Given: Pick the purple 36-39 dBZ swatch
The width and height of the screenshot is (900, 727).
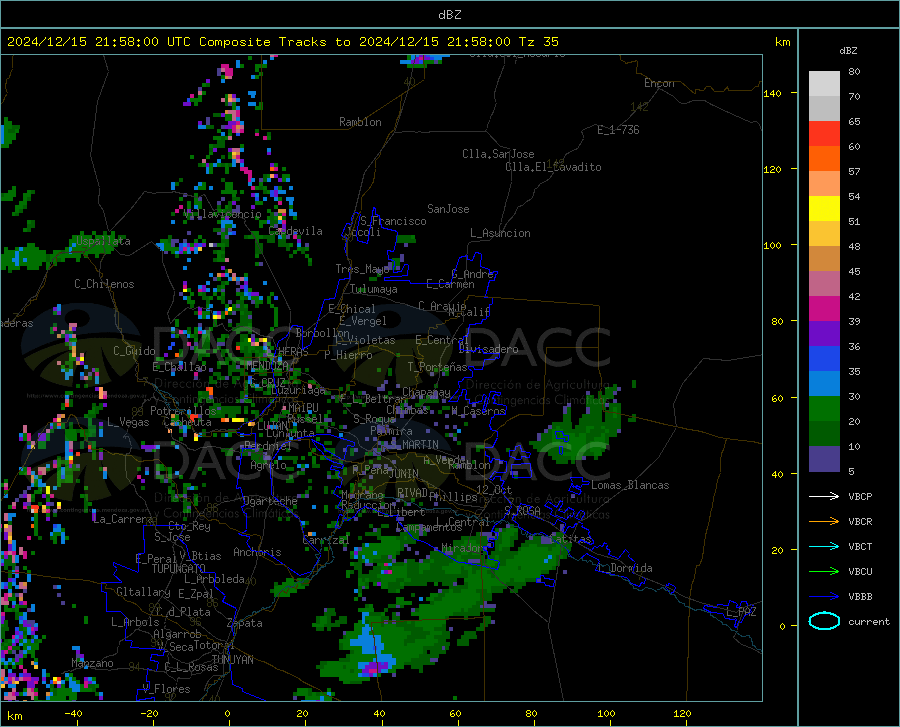Looking at the screenshot, I should pyautogui.click(x=824, y=334).
